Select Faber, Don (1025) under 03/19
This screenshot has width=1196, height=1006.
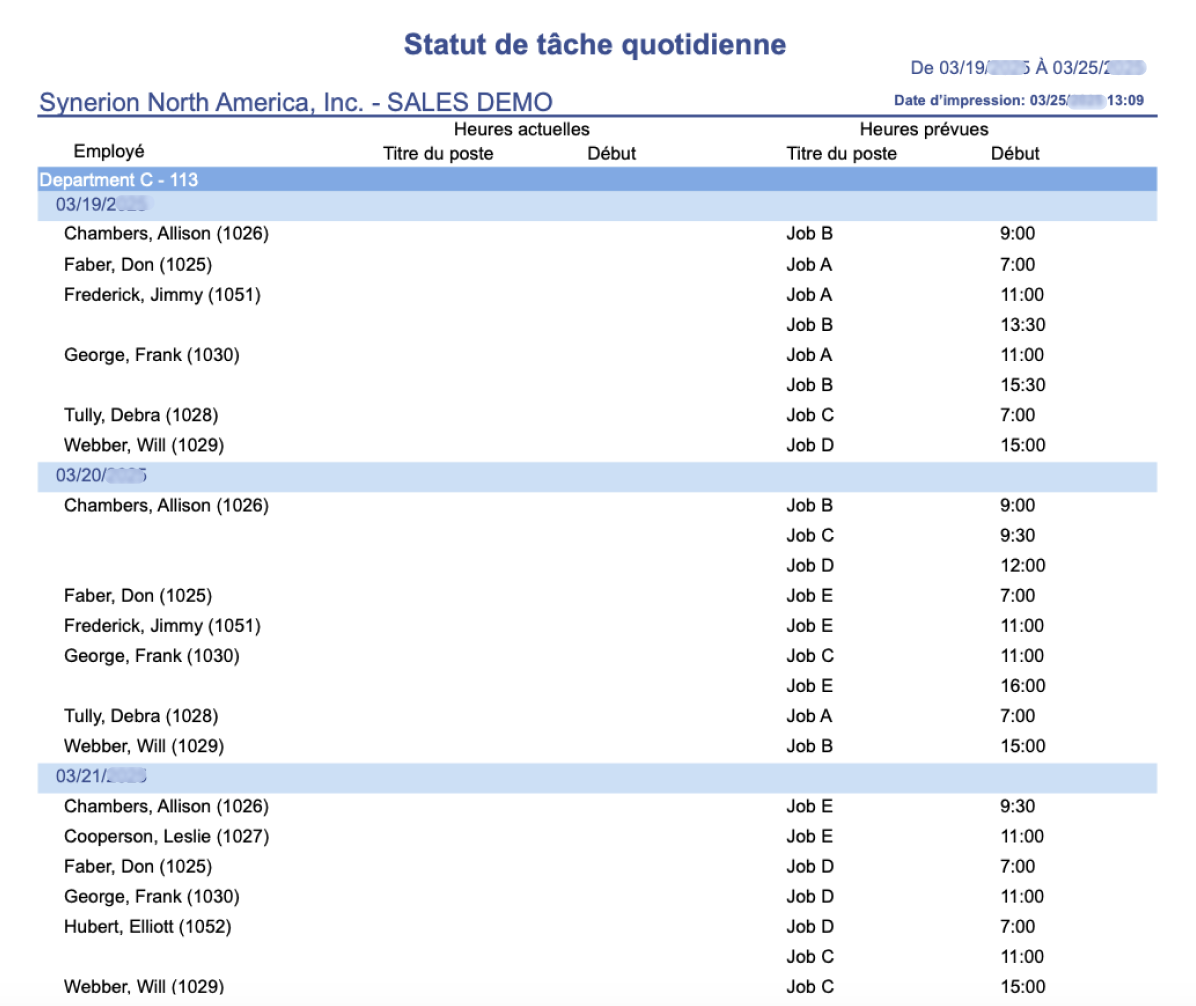[x=138, y=265]
